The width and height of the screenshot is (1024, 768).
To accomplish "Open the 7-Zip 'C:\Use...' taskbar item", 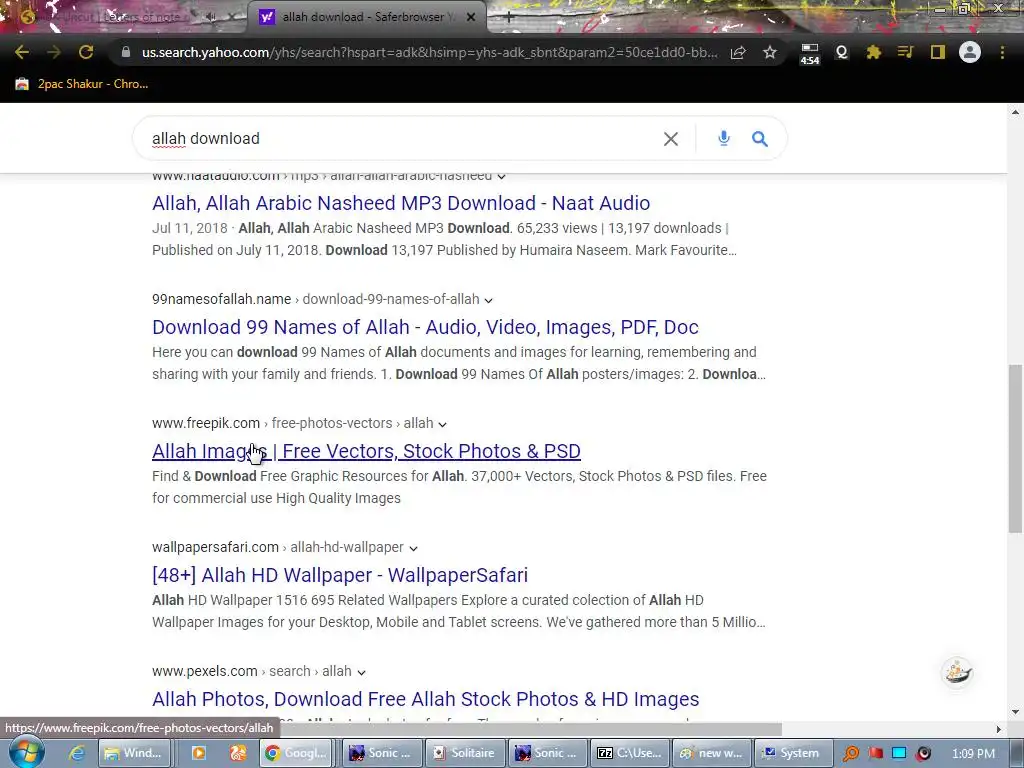I will tap(628, 753).
